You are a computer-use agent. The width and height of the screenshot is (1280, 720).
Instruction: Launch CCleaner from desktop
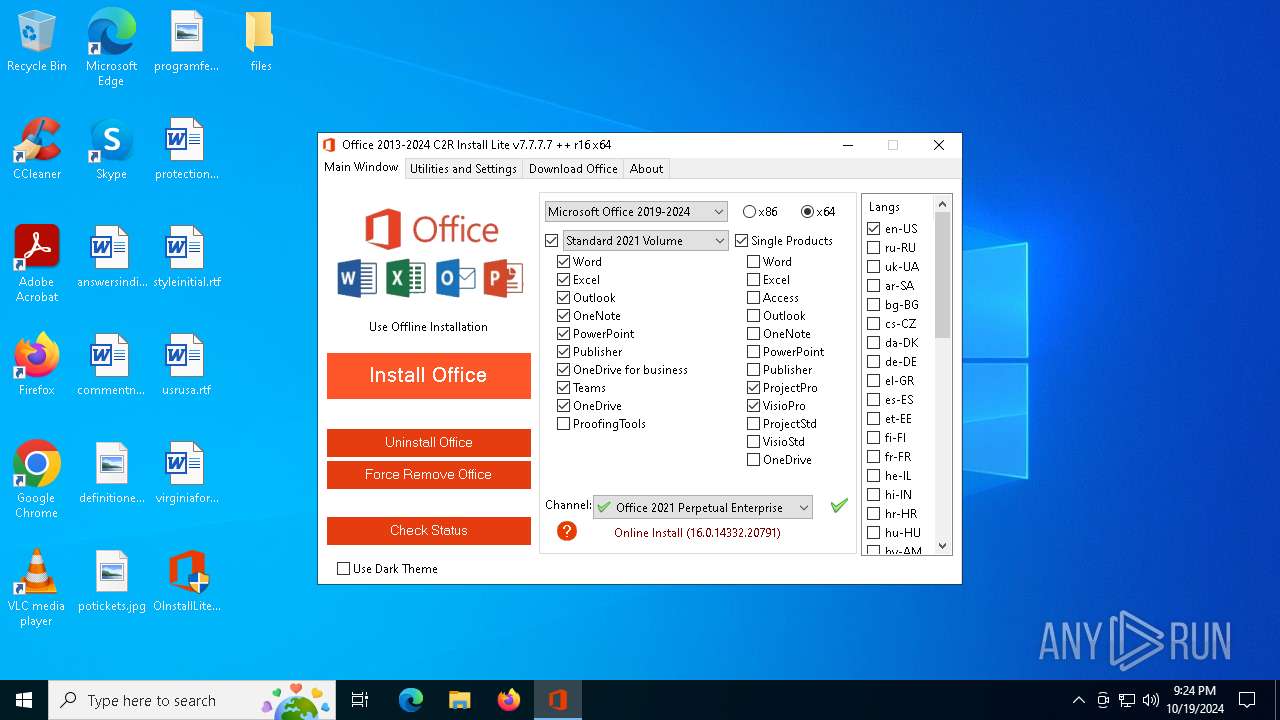pos(37,149)
